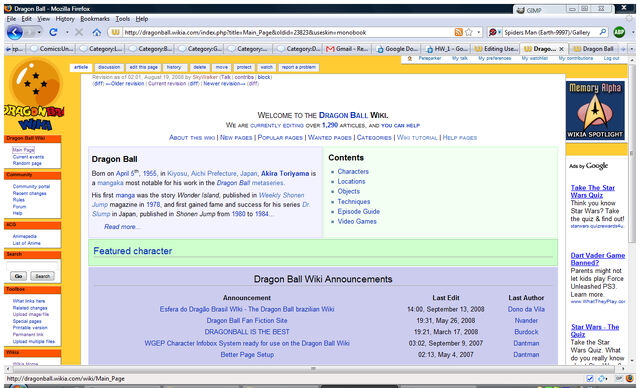Image resolution: width=640 pixels, height=388 pixels.
Task: Close the active Dragon Ball tab
Action: click(x=561, y=49)
